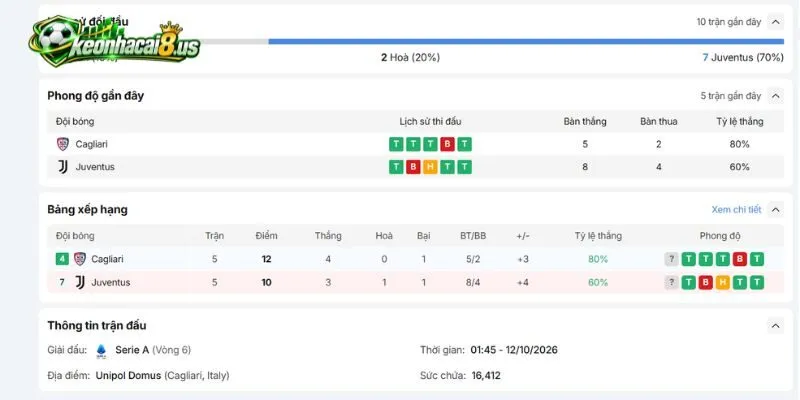Screen dimensions: 800x400
Task: Click the Unipol Domus venue name
Action: 128,376
